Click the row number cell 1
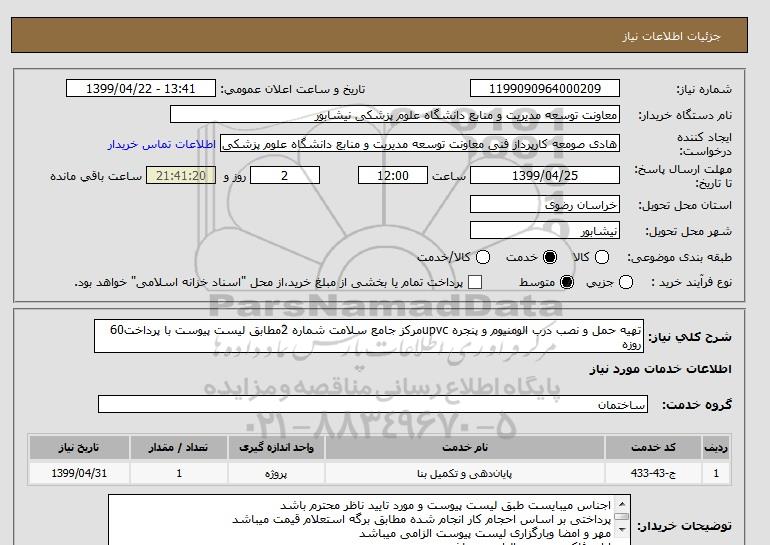Viewport: 770px width, 545px height. click(716, 473)
